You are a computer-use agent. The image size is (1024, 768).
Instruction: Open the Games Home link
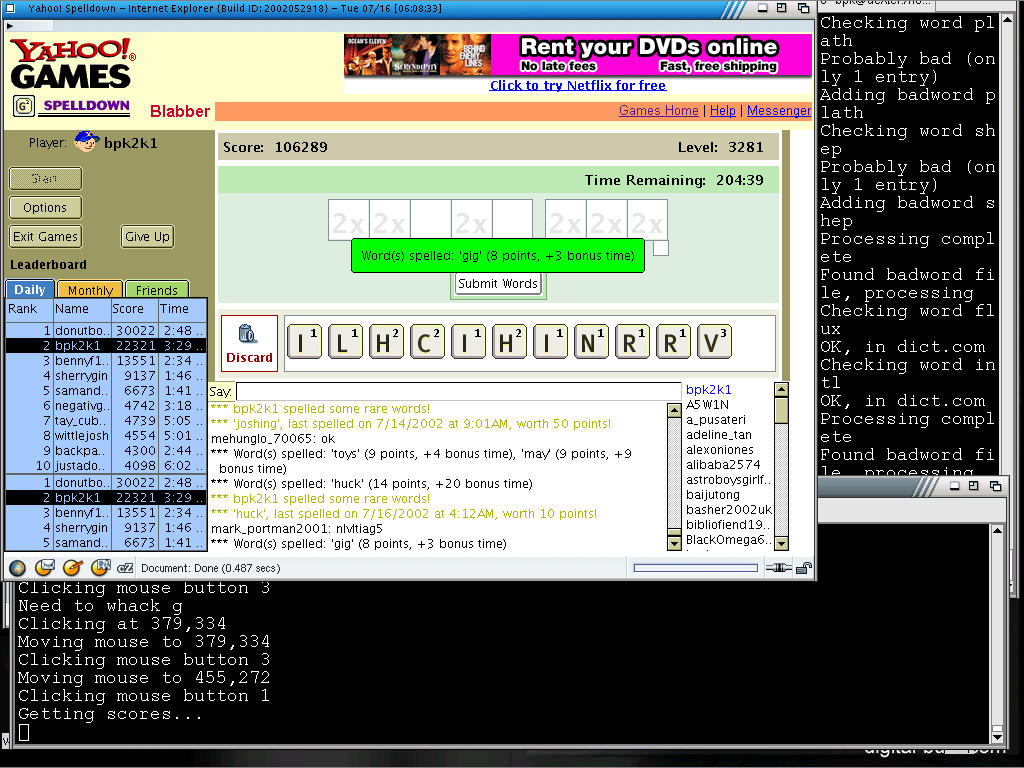658,110
